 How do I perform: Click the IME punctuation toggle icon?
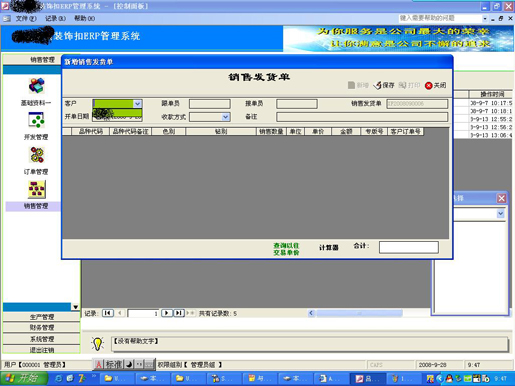[x=139, y=365]
